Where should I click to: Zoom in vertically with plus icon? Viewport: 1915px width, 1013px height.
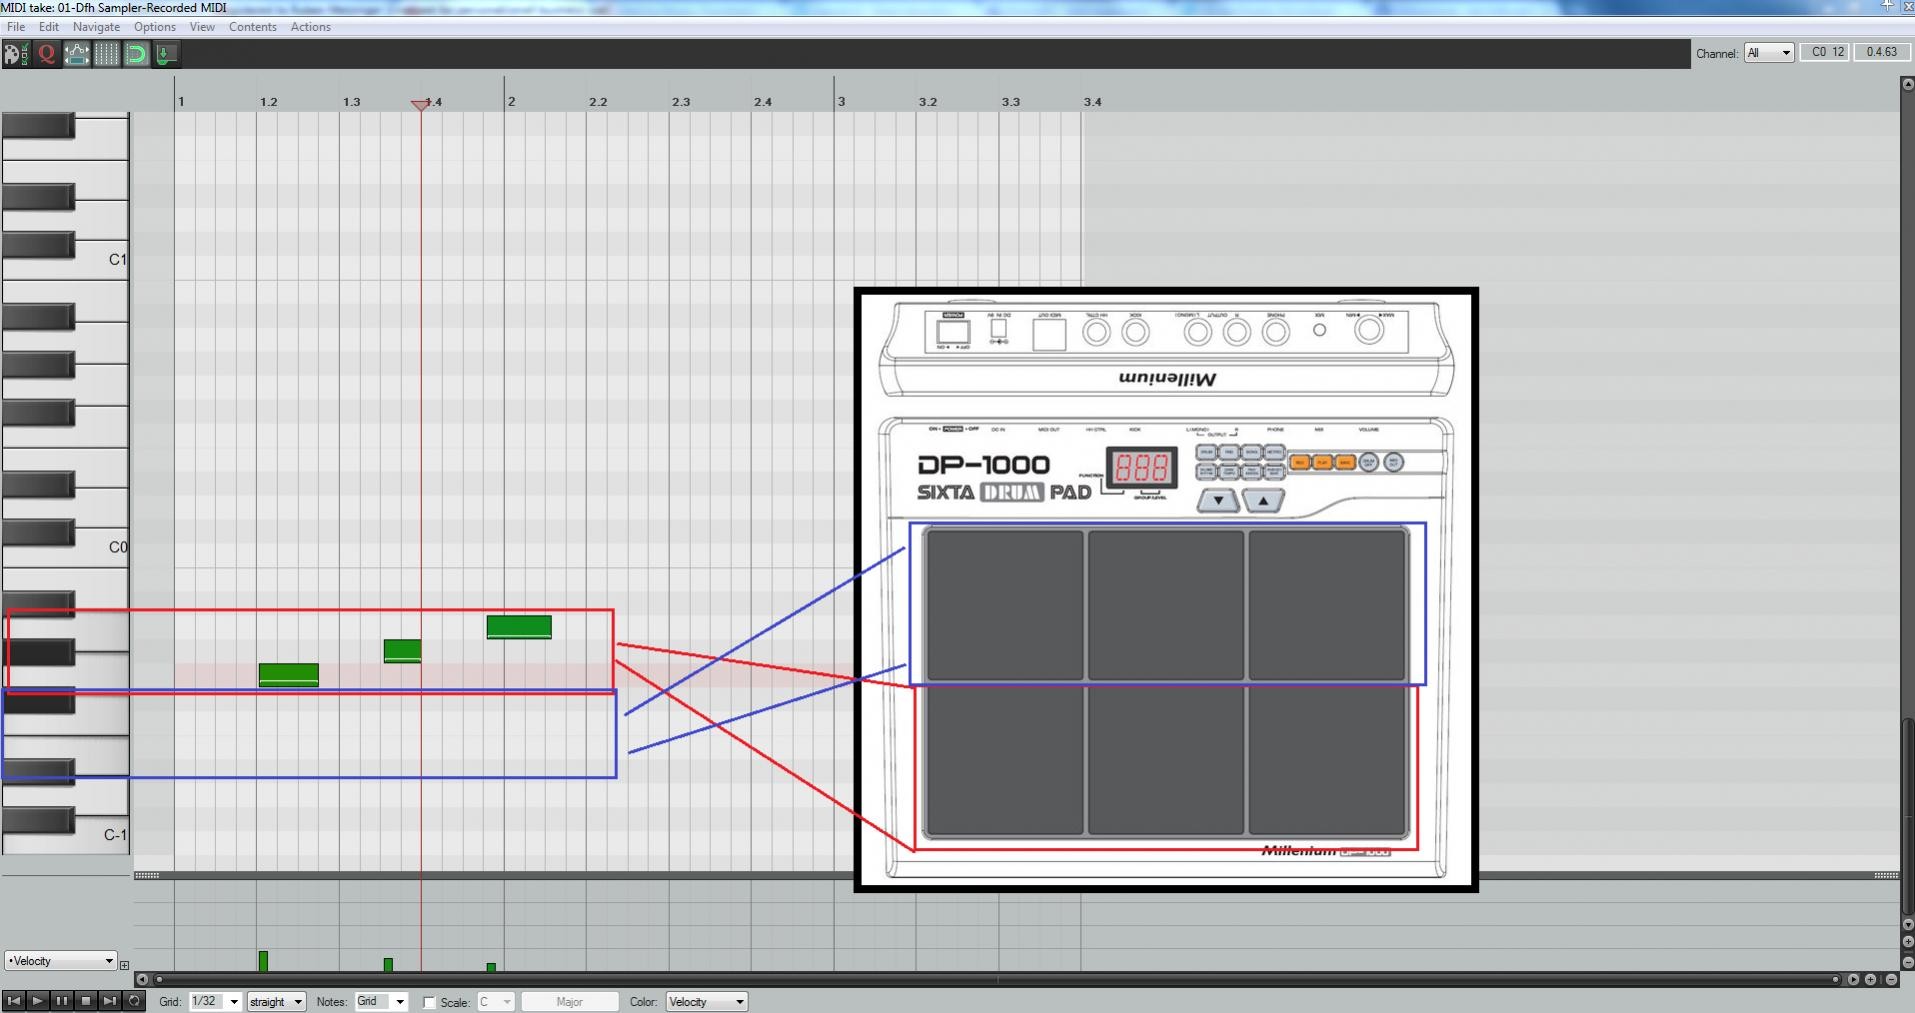click(x=1907, y=942)
